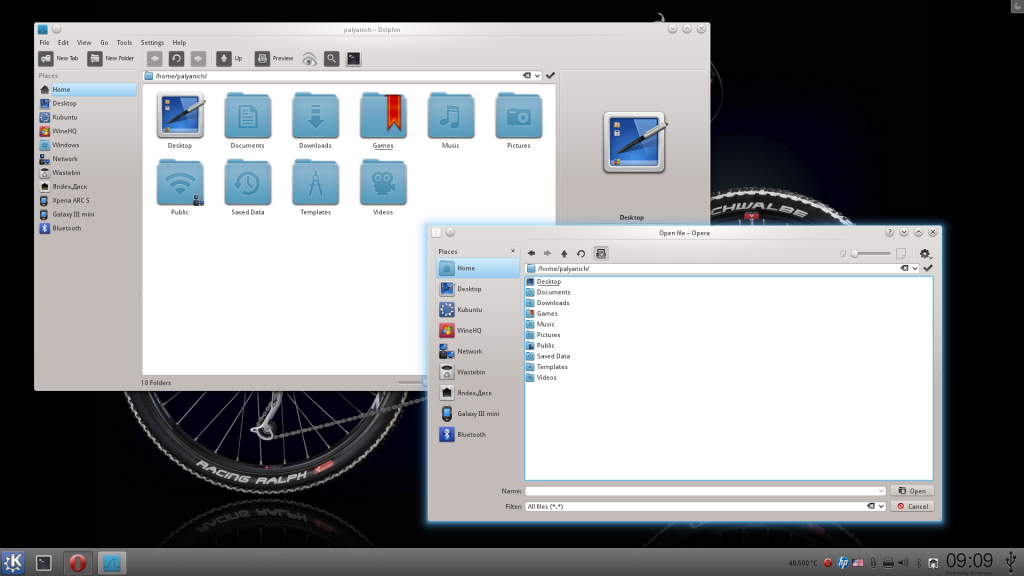Create a New Folder in Dolphin

(x=111, y=59)
